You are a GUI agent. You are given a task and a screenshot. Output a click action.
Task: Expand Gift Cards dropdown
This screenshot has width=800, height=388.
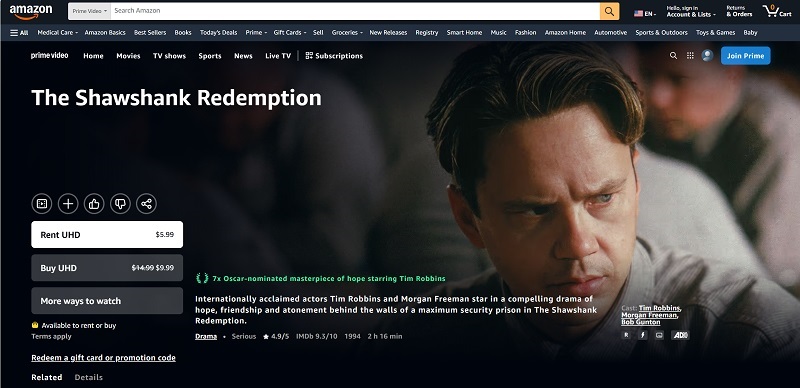pyautogui.click(x=290, y=33)
